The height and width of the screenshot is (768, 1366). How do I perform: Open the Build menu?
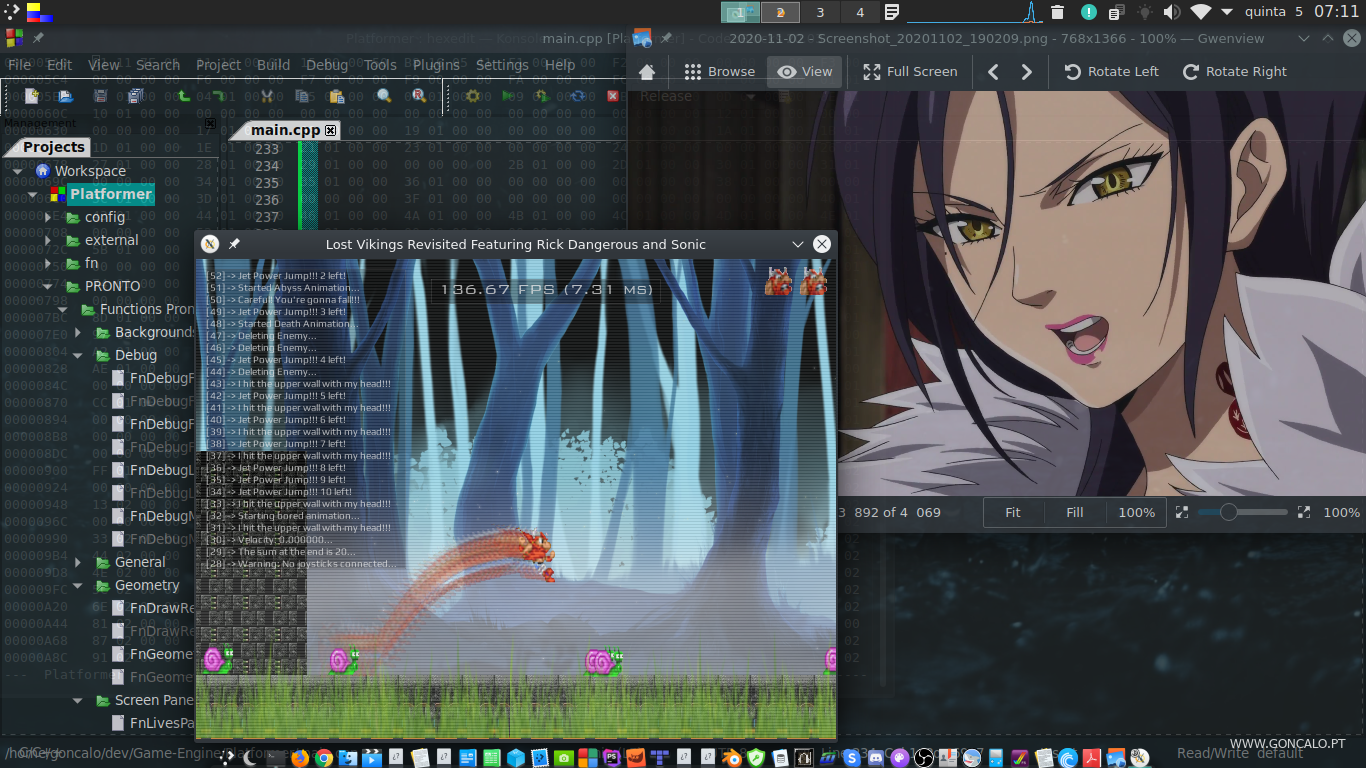coord(273,65)
